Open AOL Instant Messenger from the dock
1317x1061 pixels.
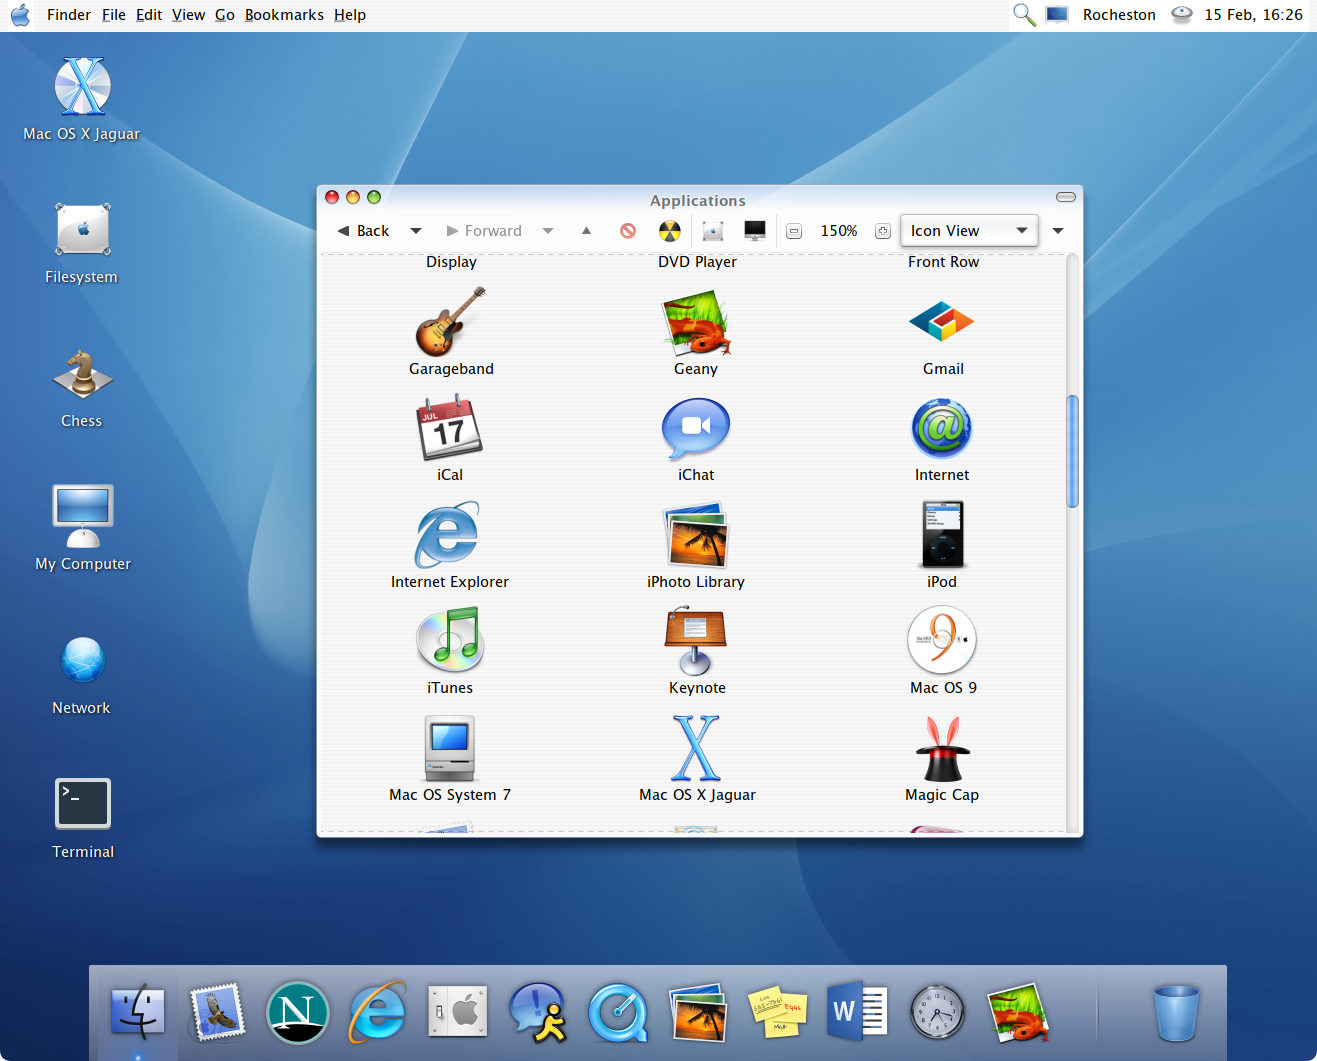click(x=538, y=1012)
